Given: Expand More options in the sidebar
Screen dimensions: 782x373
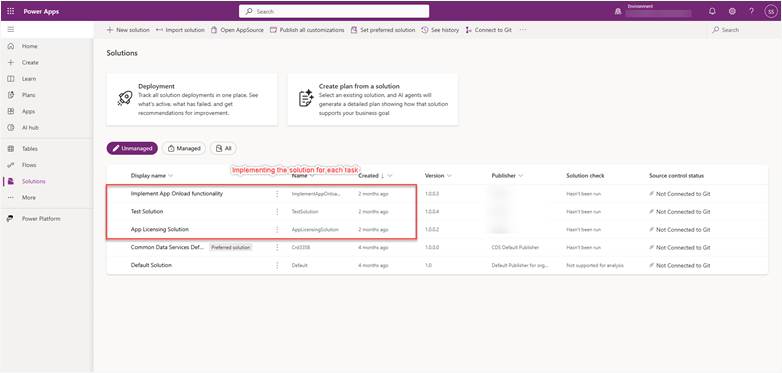Looking at the screenshot, I should [28, 197].
